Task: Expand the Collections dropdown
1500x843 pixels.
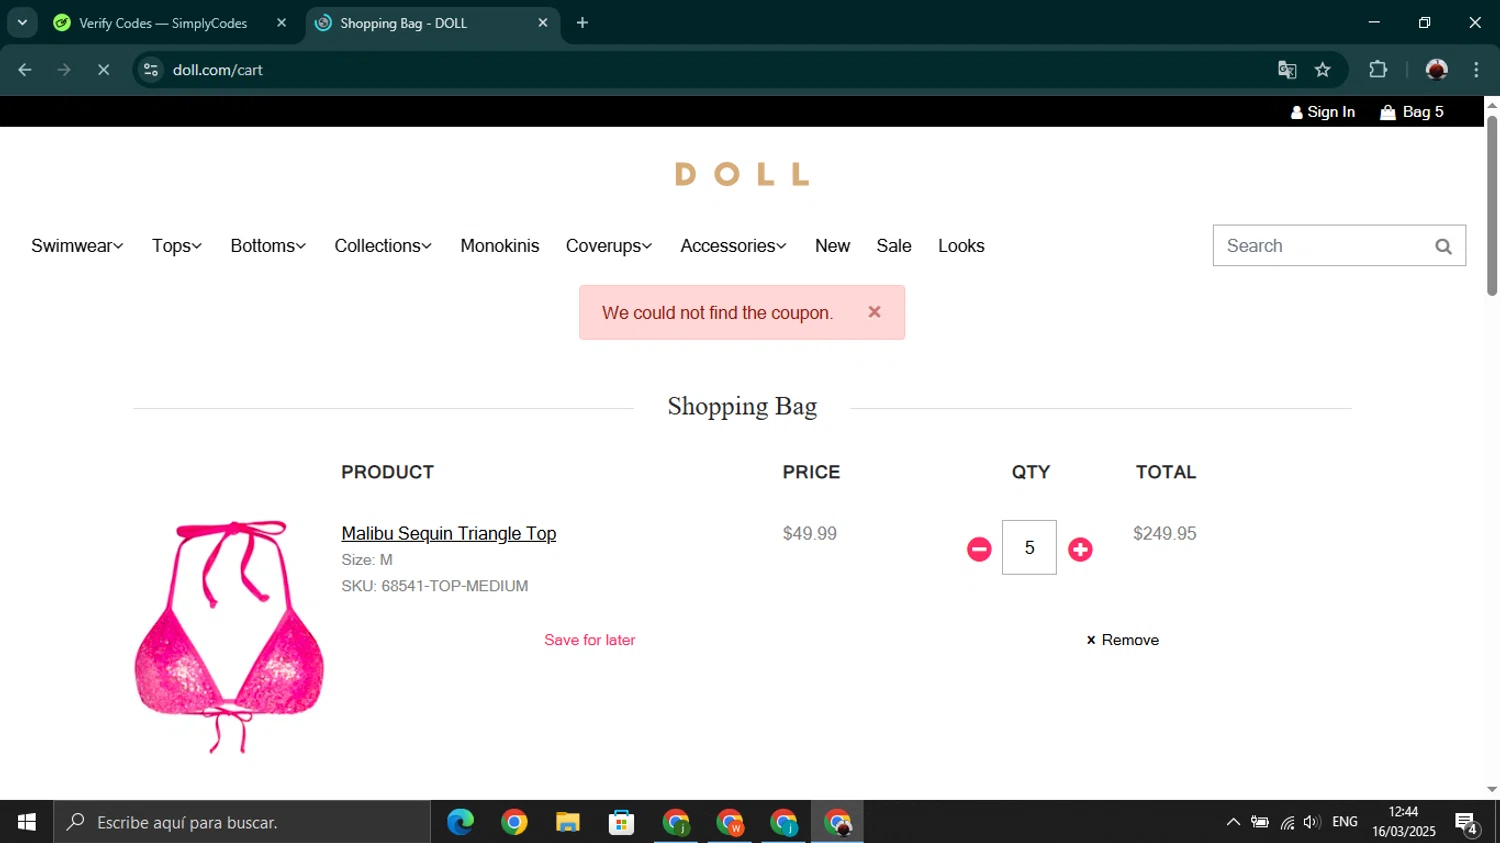Action: [x=383, y=246]
